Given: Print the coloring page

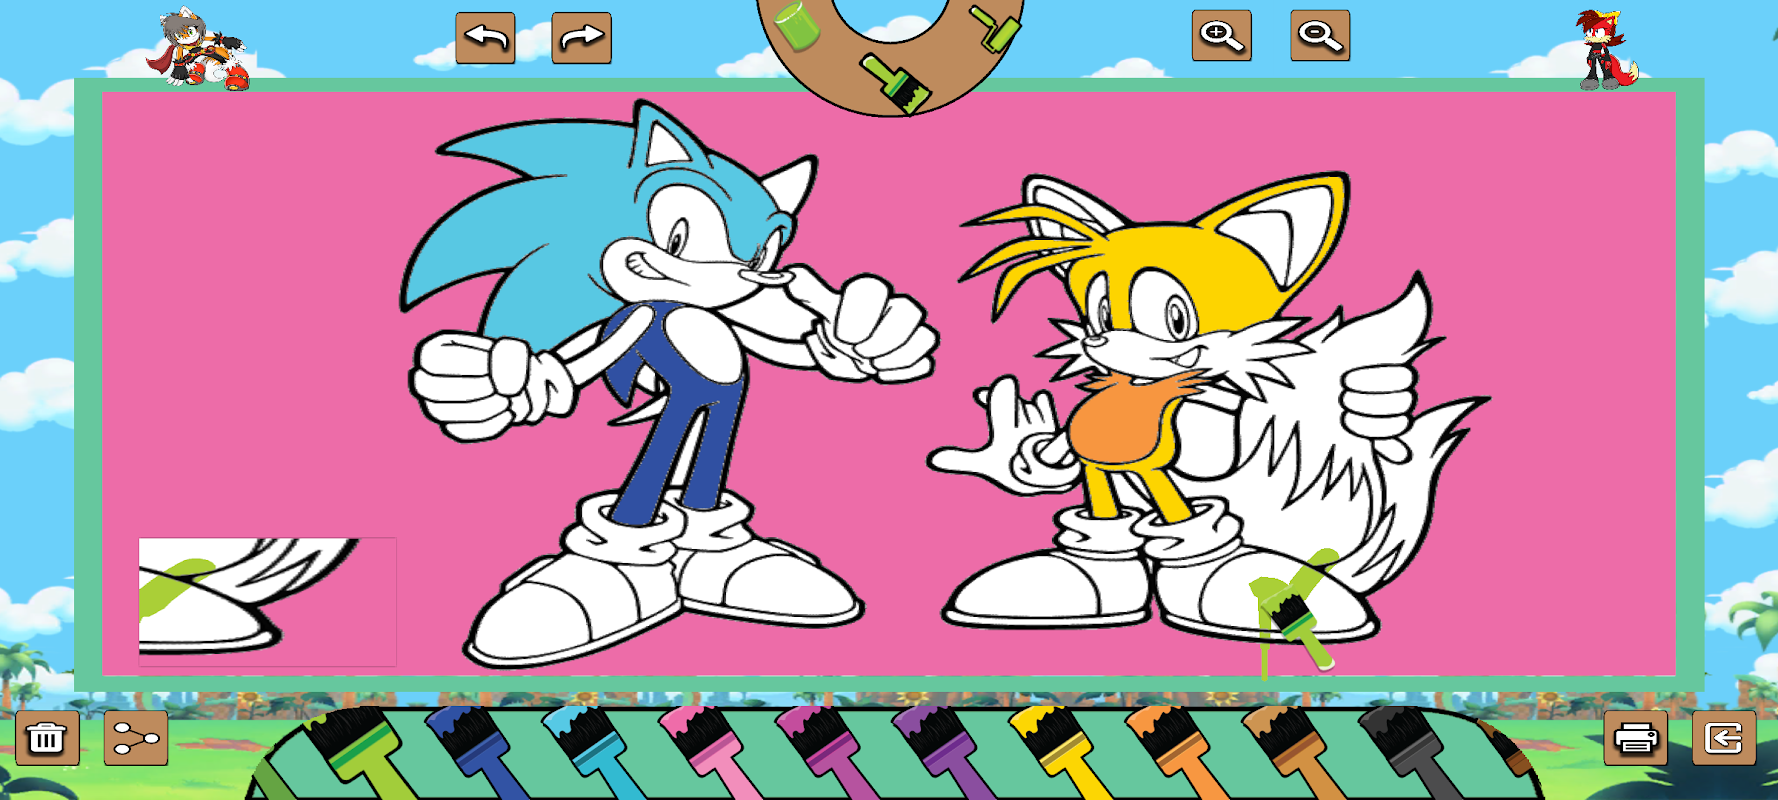Looking at the screenshot, I should tap(1636, 738).
